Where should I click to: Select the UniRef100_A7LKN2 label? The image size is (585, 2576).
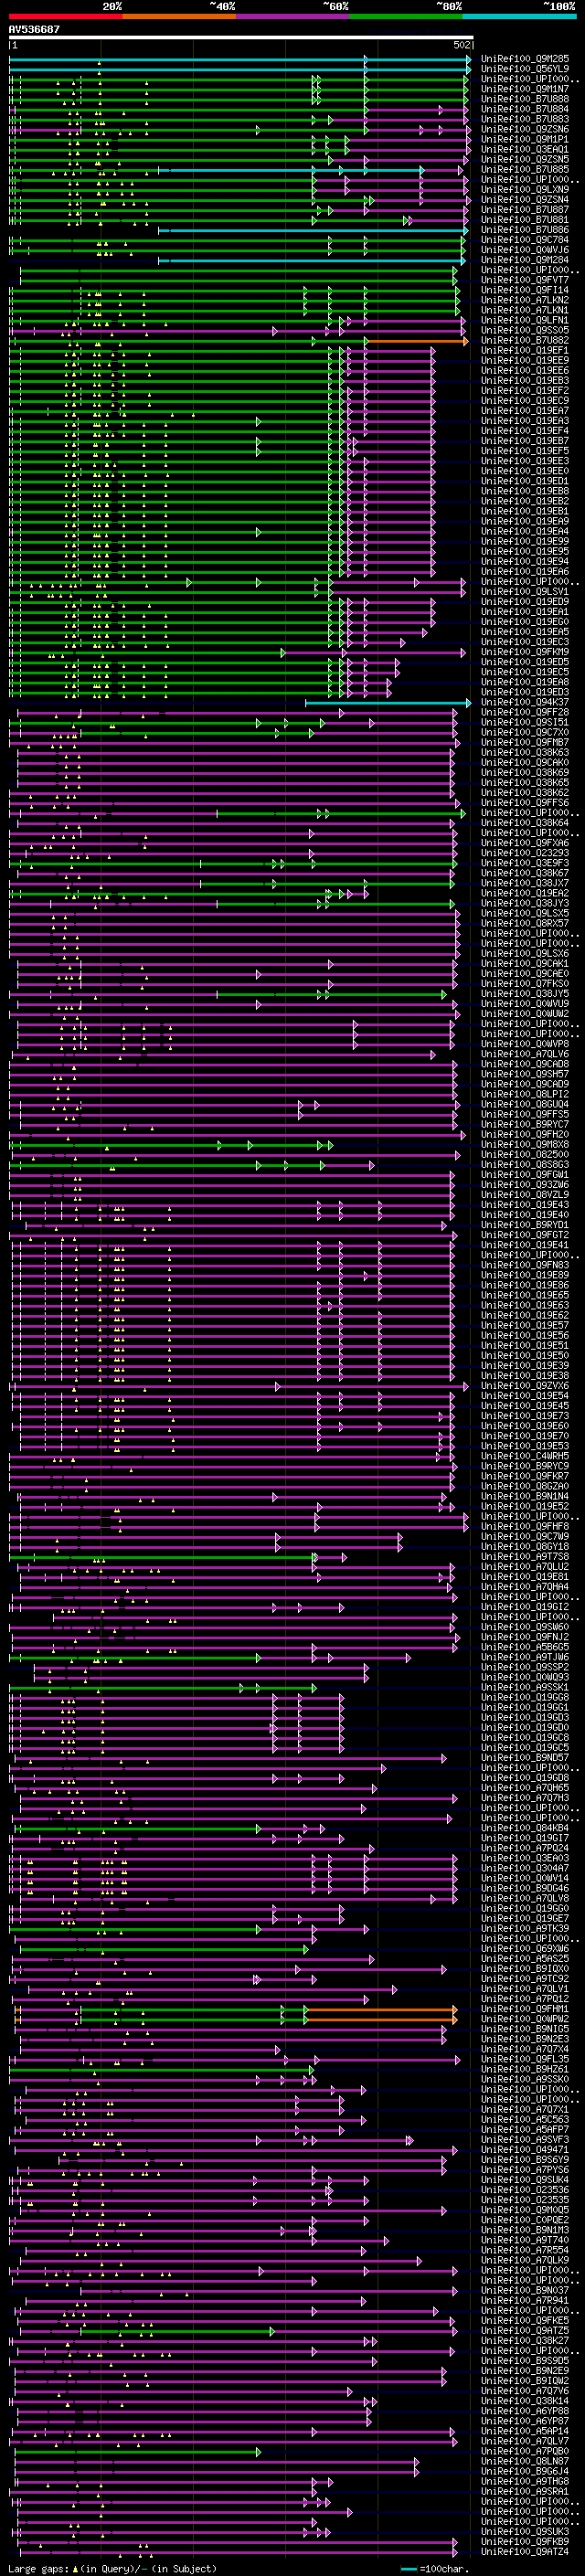tap(525, 300)
